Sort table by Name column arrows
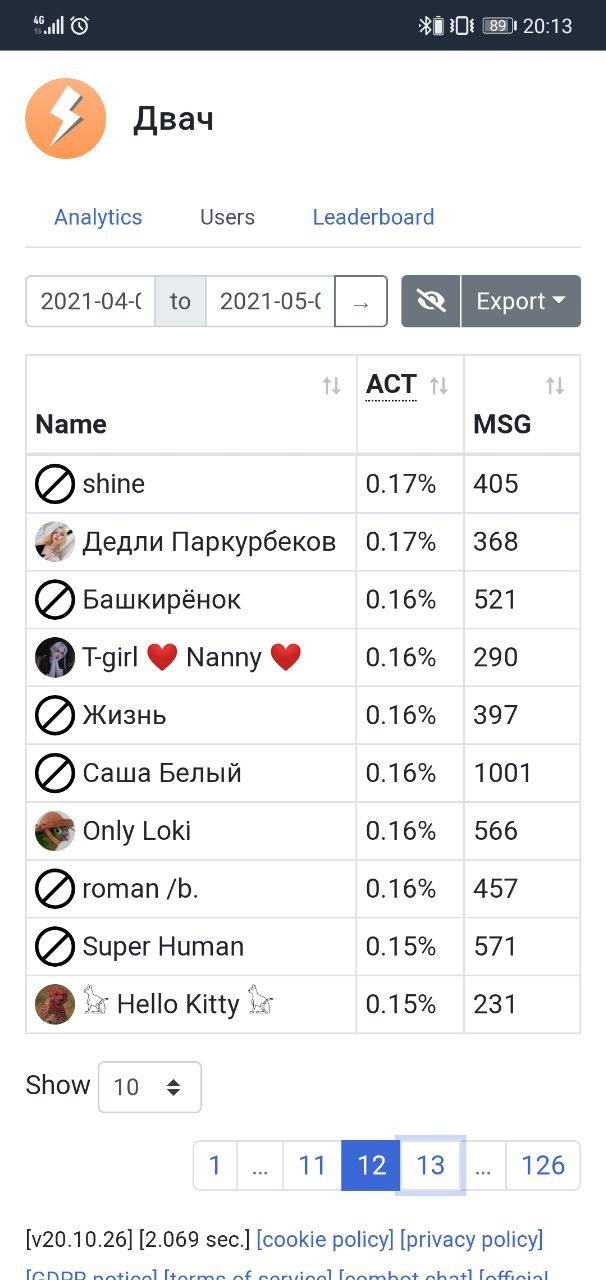Image resolution: width=606 pixels, height=1280 pixels. point(331,386)
